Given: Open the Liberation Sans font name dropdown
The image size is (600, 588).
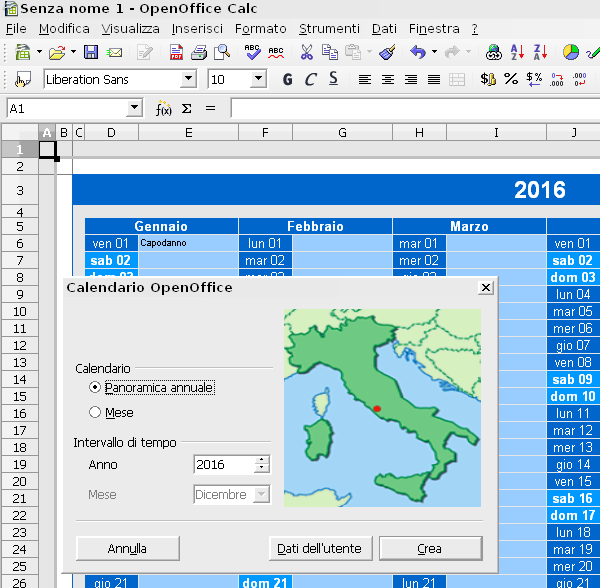Looking at the screenshot, I should 188,79.
